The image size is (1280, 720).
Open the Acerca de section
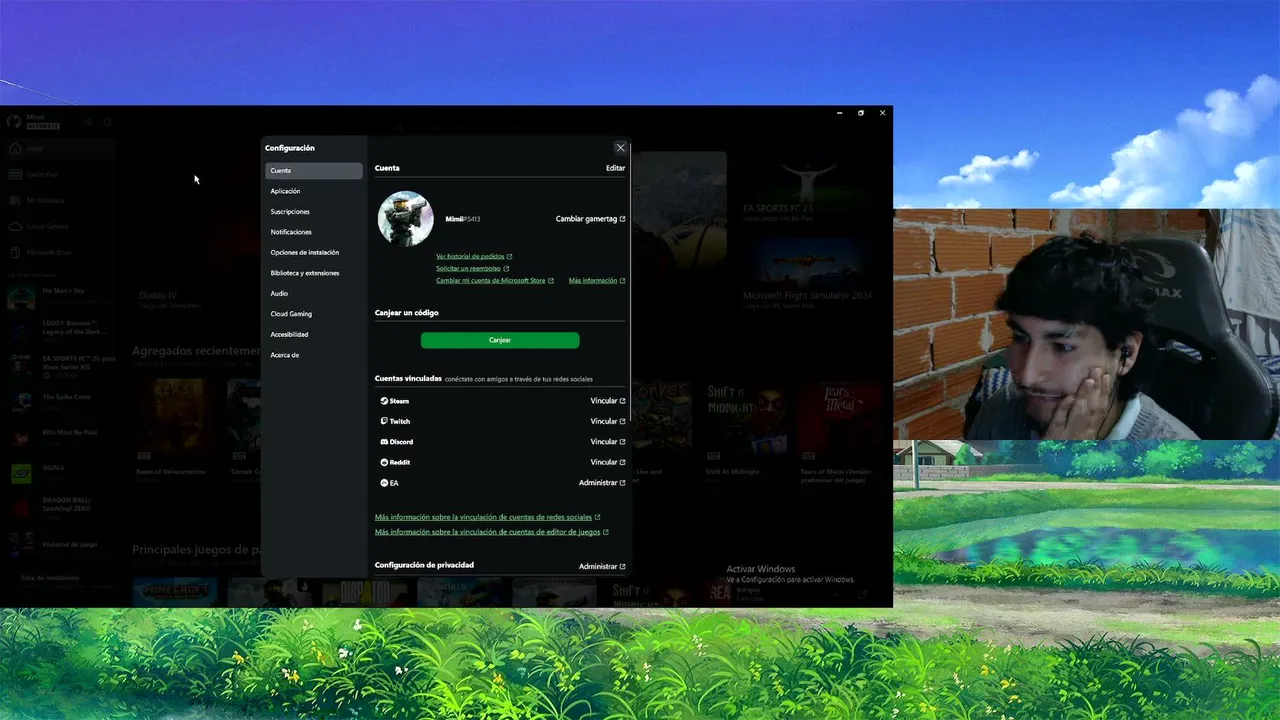point(314,355)
